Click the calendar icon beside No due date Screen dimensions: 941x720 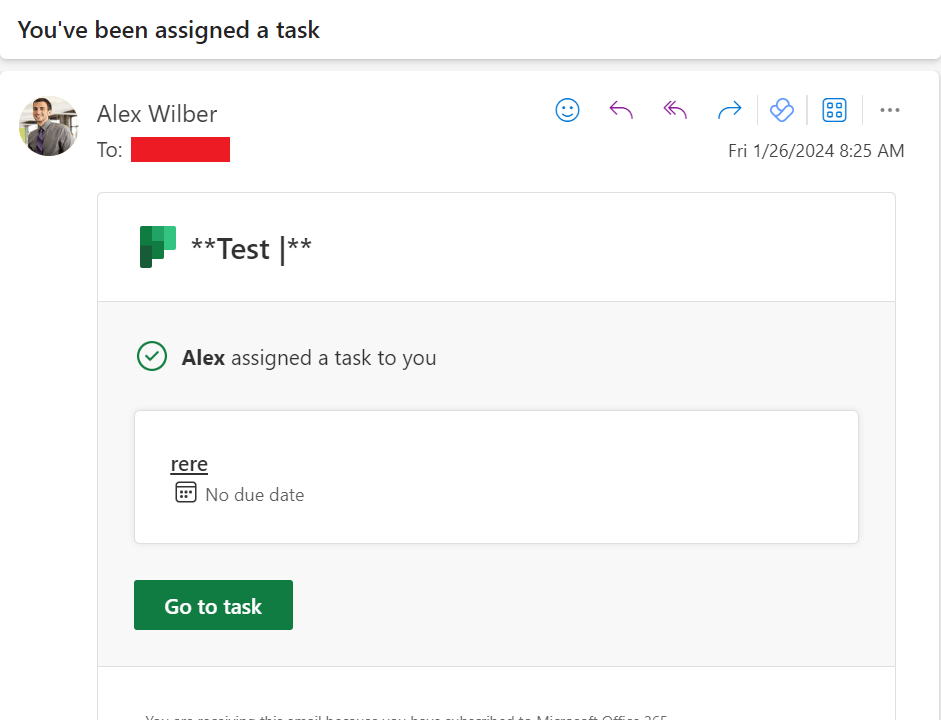coord(185,493)
